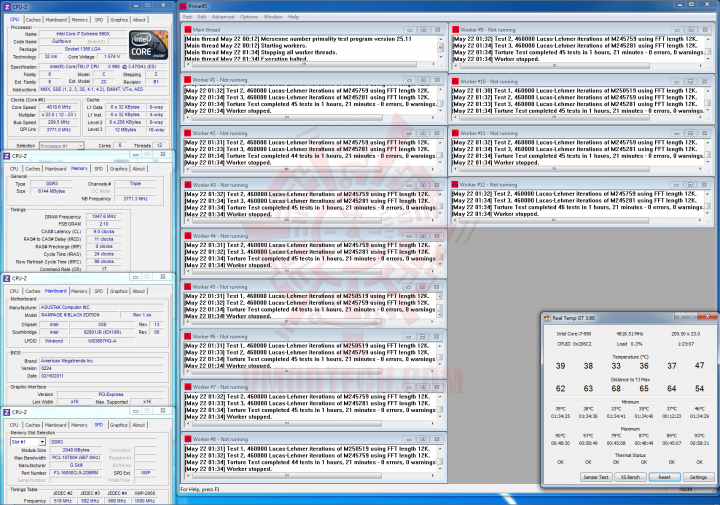Open Graphics tab in top CPU-Z window
The height and width of the screenshot is (505, 720).
(119, 20)
